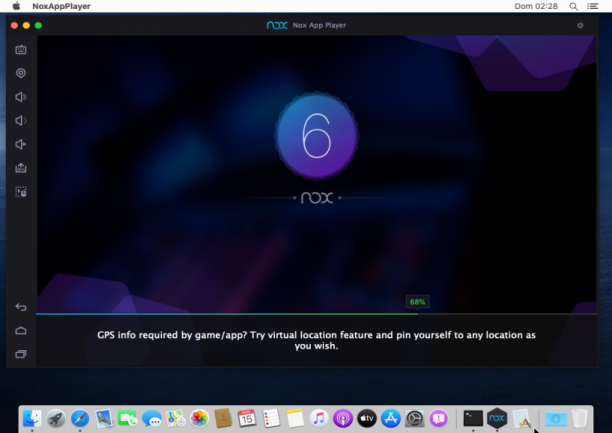Open Calendar from the Dock
This screenshot has height=433, width=612.
point(247,419)
